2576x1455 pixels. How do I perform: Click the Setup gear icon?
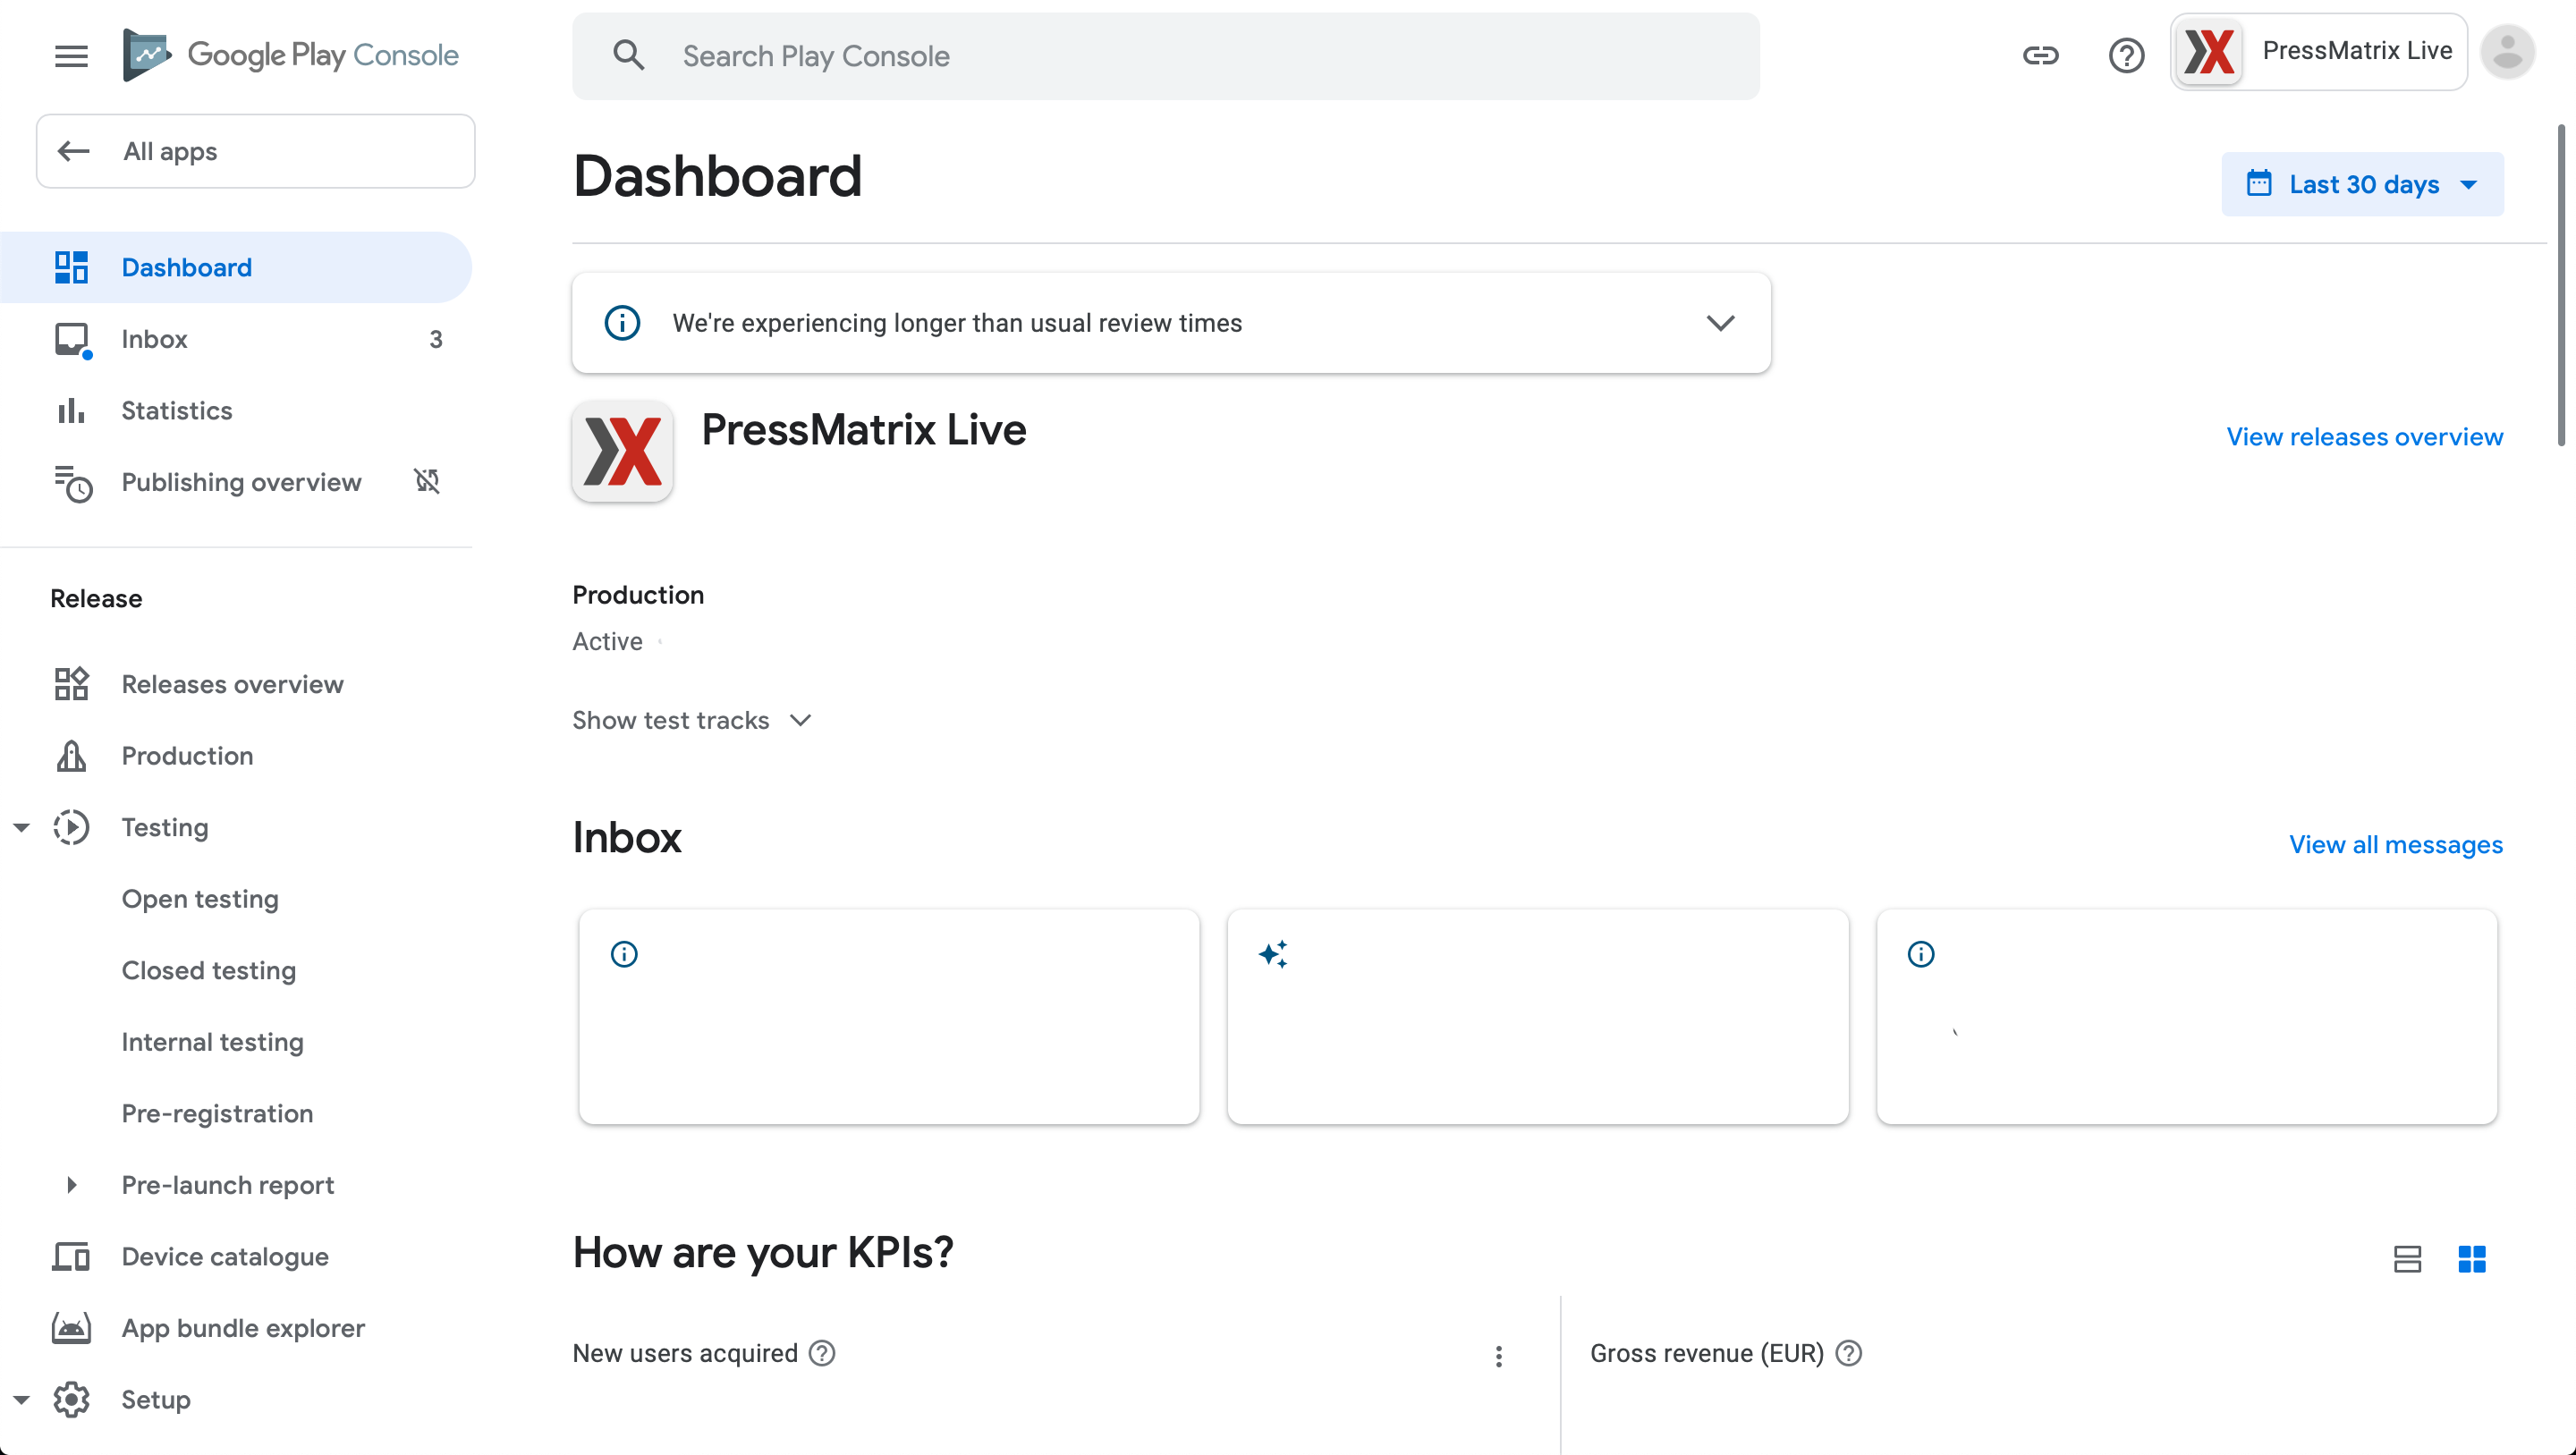point(71,1399)
